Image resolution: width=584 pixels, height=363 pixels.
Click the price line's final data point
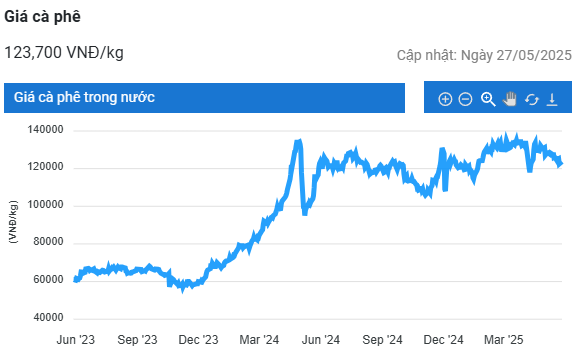pyautogui.click(x=561, y=163)
